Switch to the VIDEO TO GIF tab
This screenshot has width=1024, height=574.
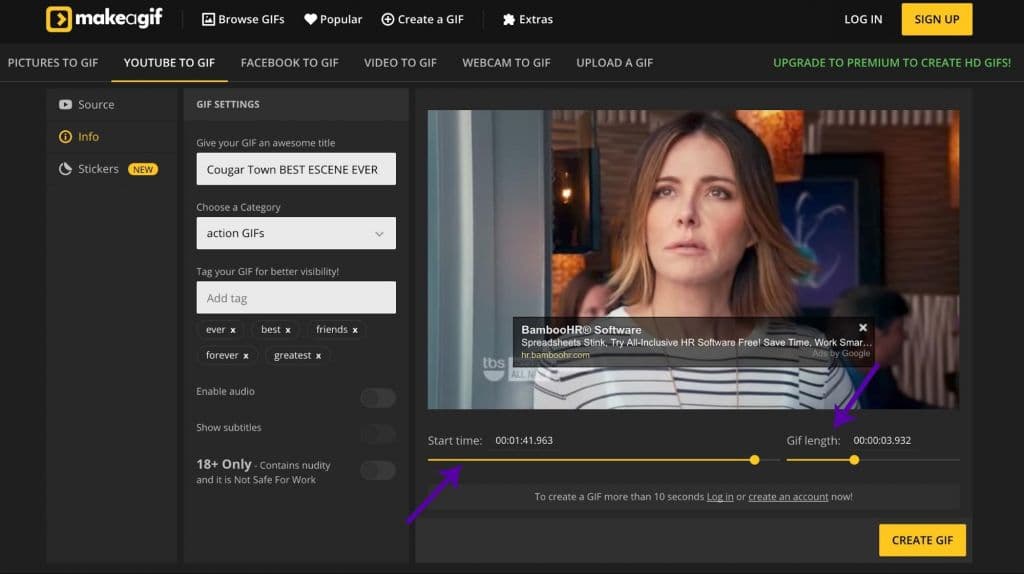click(x=400, y=63)
